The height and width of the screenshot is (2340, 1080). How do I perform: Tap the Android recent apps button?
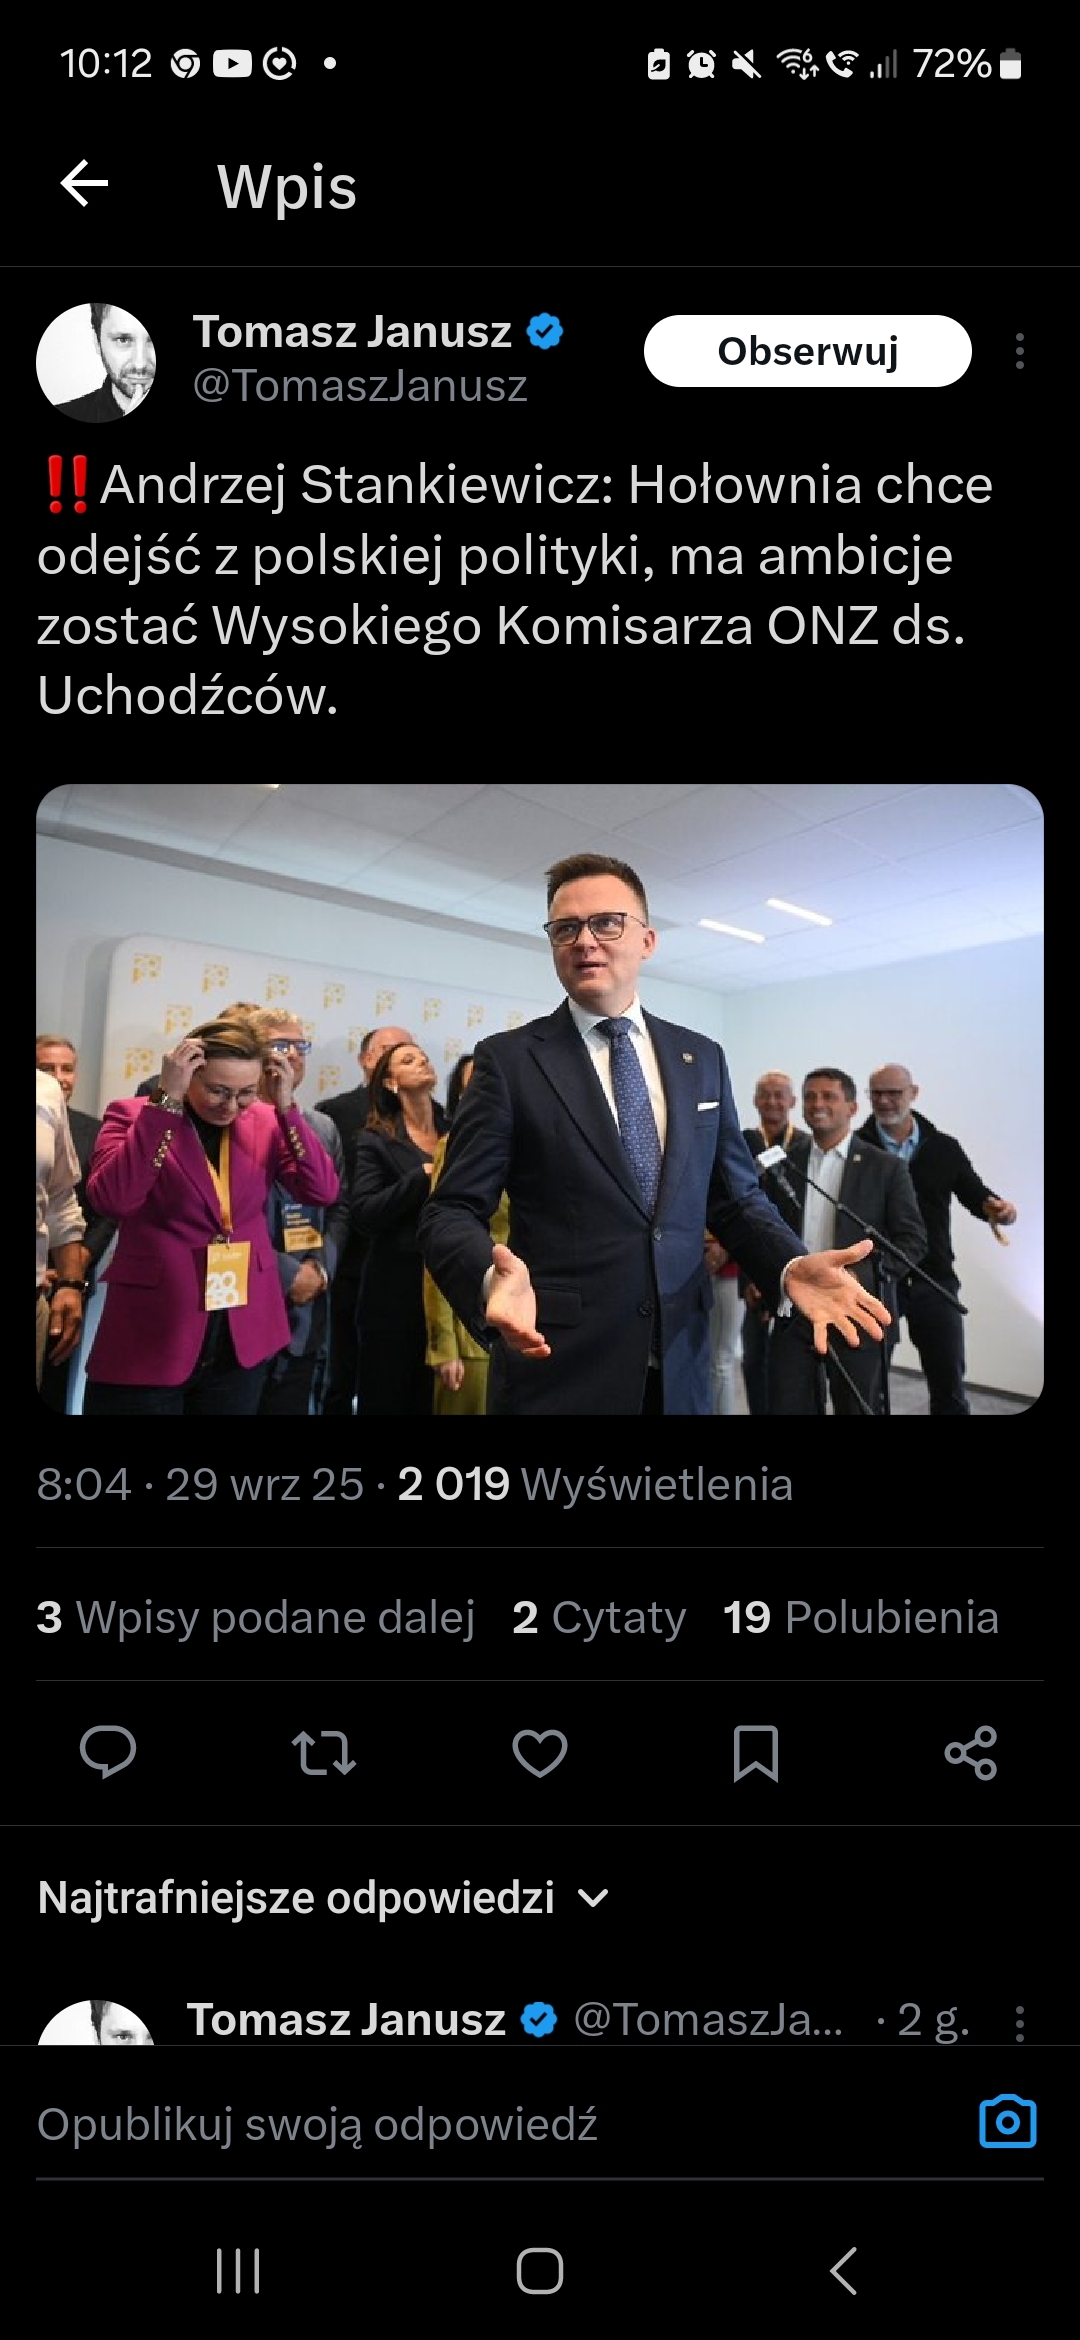coord(238,2271)
